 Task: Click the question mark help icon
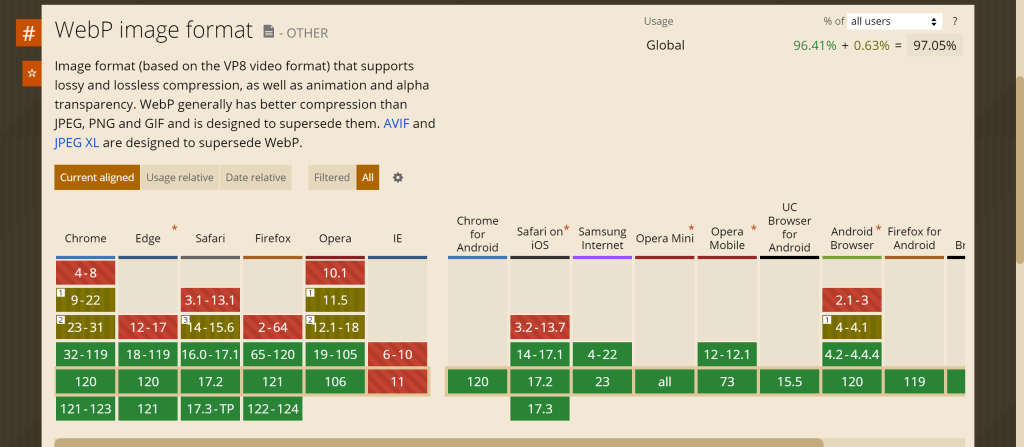955,21
